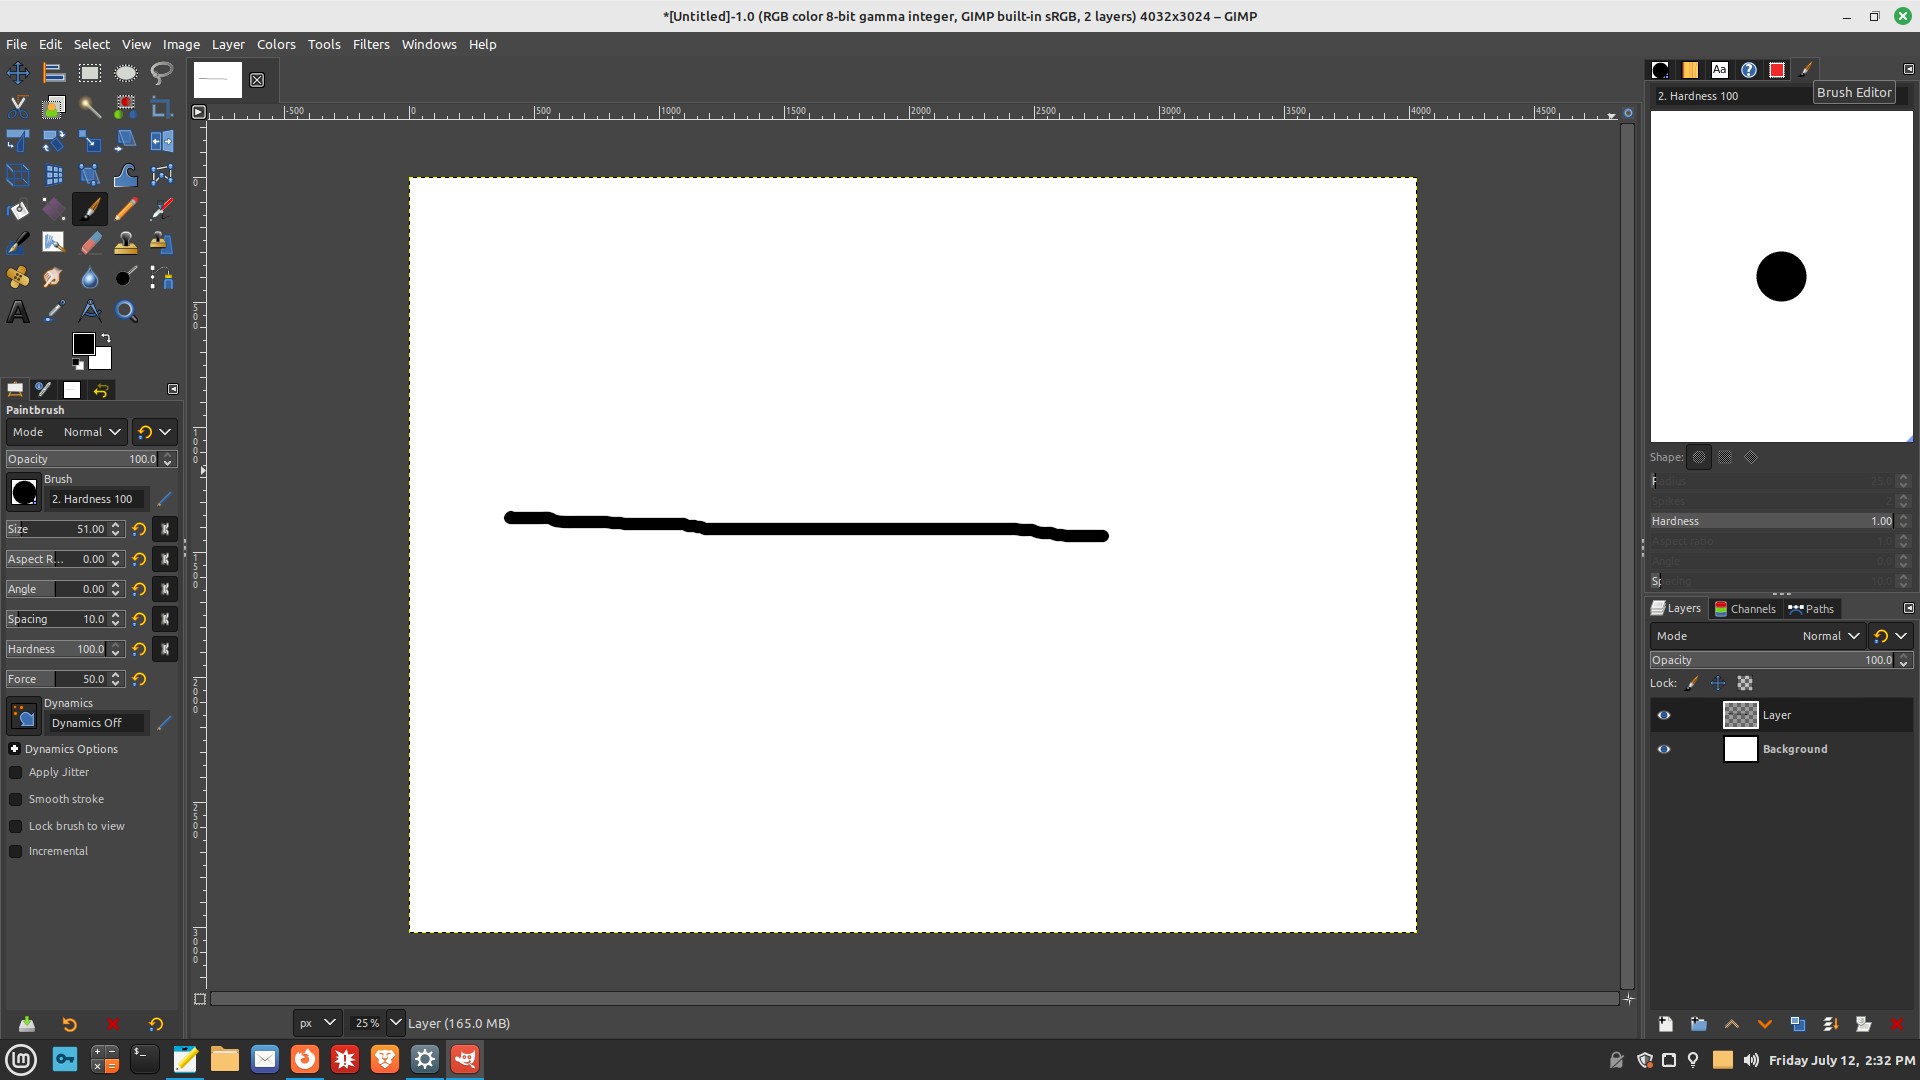The image size is (1920, 1080).
Task: Expand the Dynamics Options section
Action: click(15, 749)
